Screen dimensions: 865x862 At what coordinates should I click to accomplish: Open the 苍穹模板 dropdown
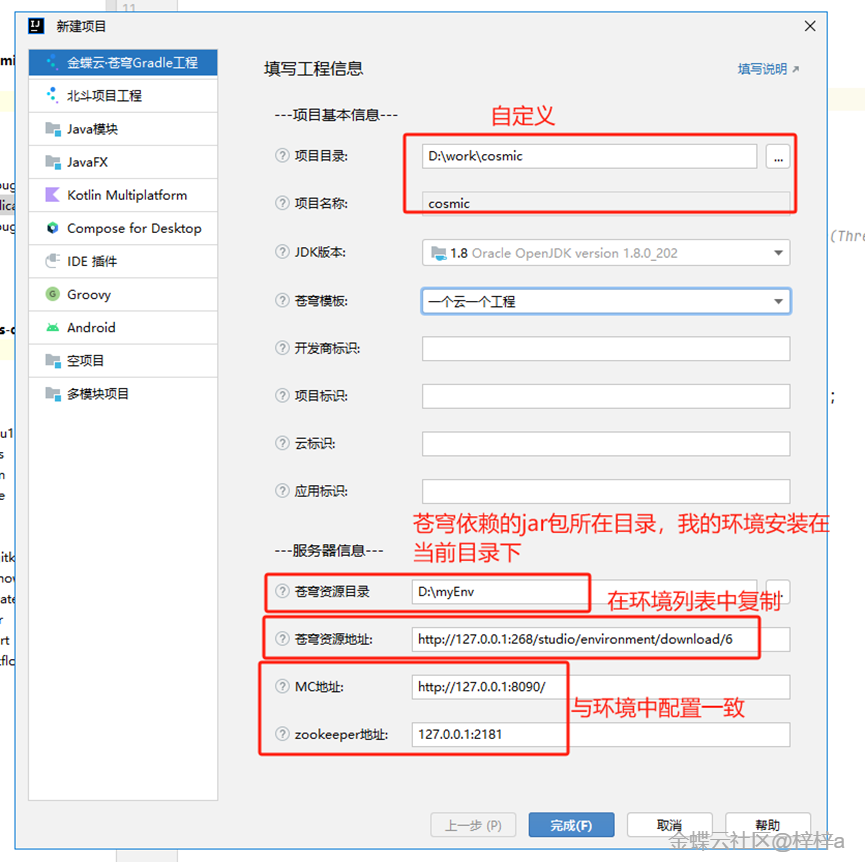(606, 301)
